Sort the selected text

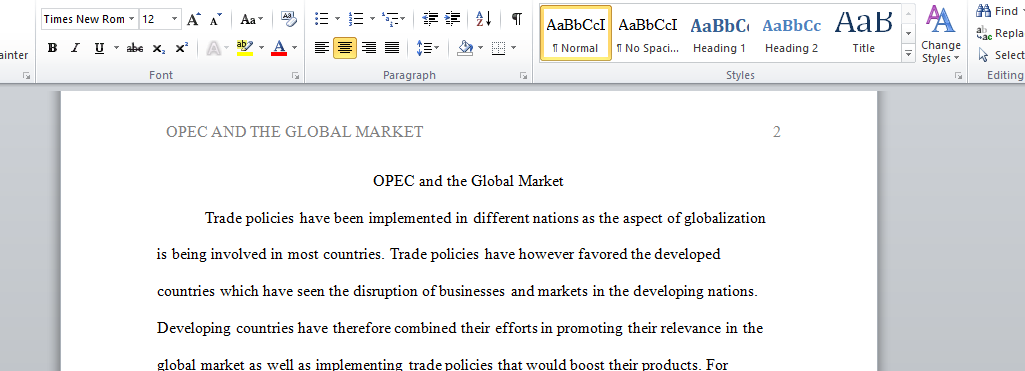484,19
